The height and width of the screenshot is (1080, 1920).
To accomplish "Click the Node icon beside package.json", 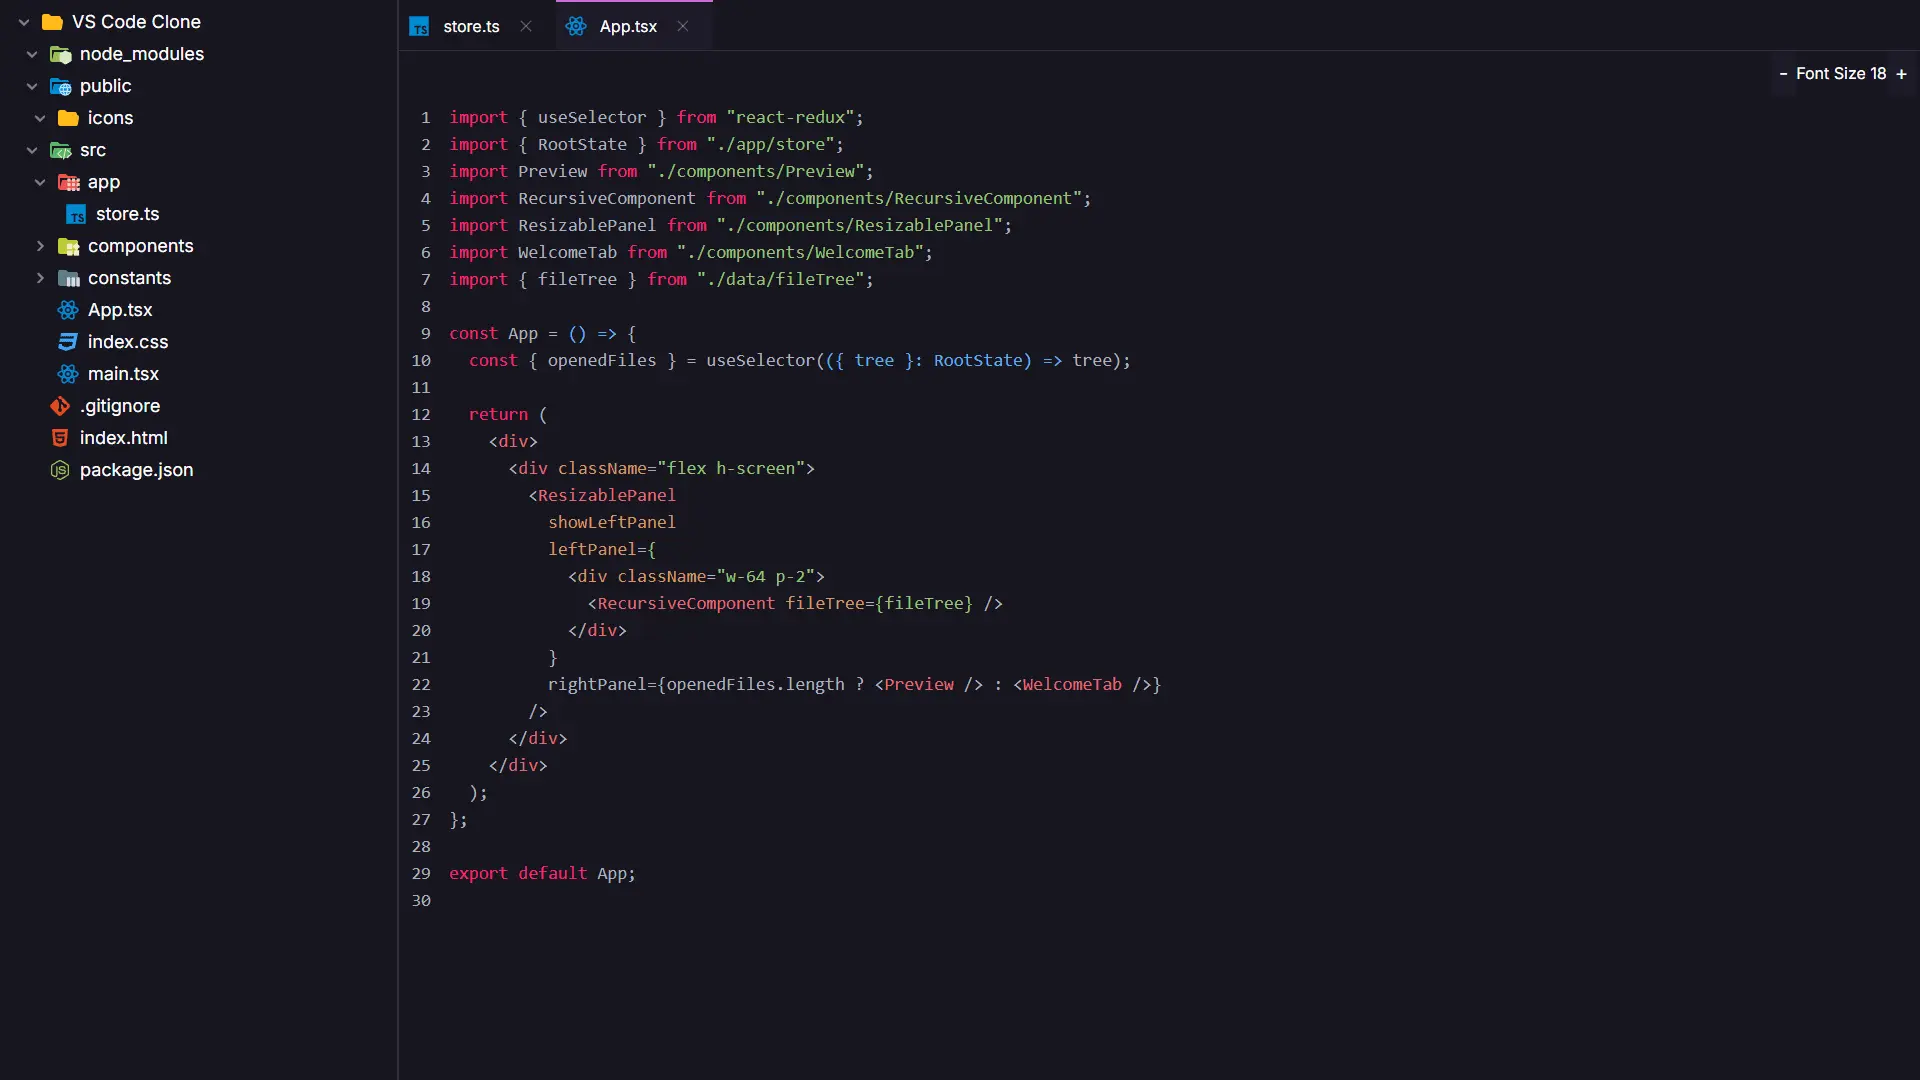I will 60,470.
